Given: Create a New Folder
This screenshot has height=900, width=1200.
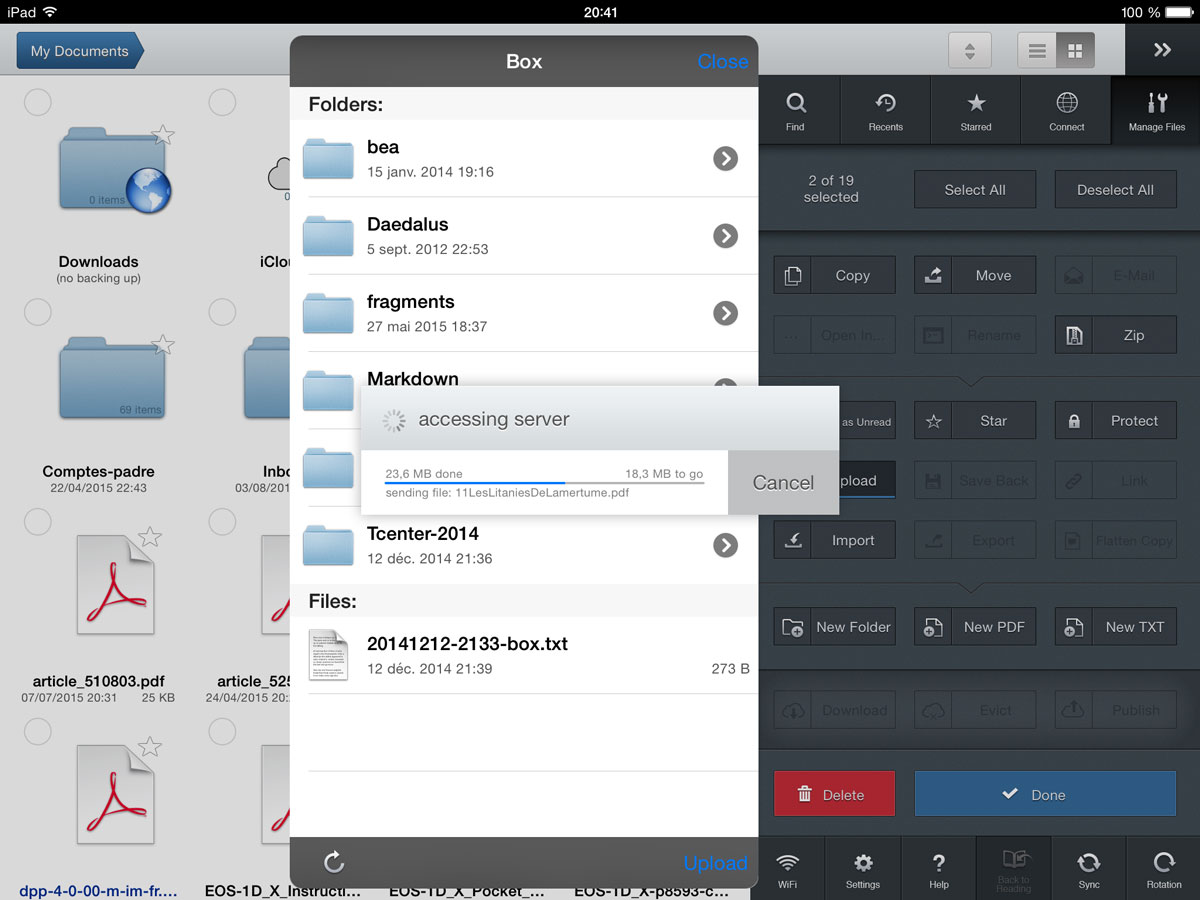Looking at the screenshot, I should point(834,627).
